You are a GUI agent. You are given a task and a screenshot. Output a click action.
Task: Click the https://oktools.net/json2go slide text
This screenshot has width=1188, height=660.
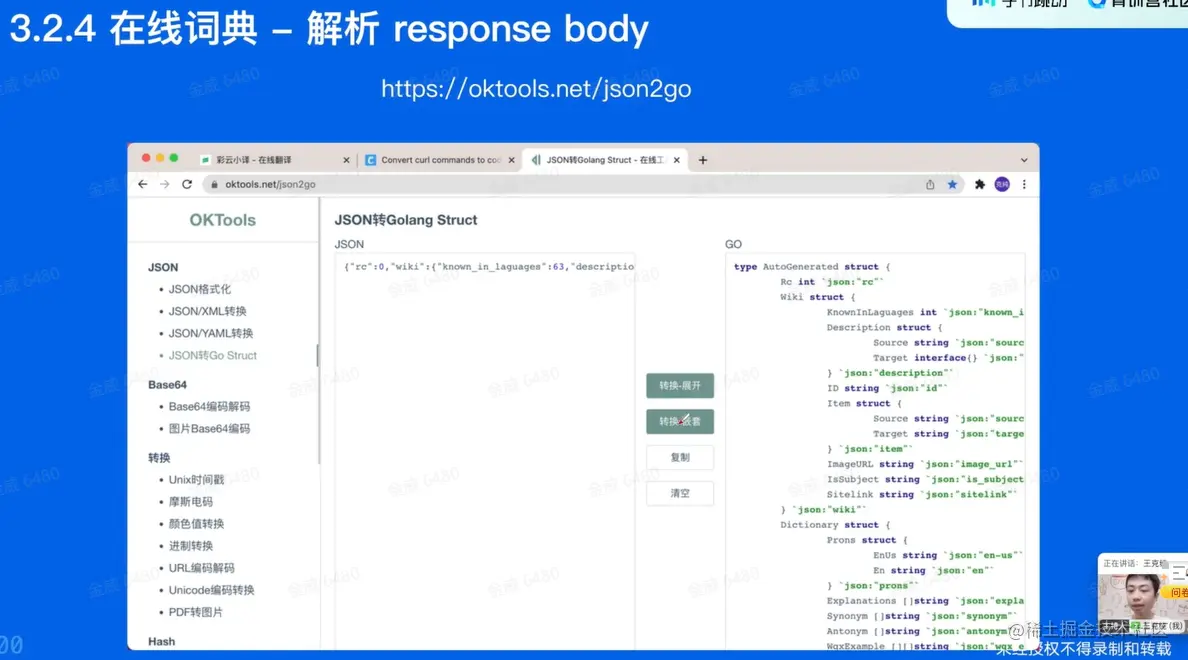(x=536, y=89)
